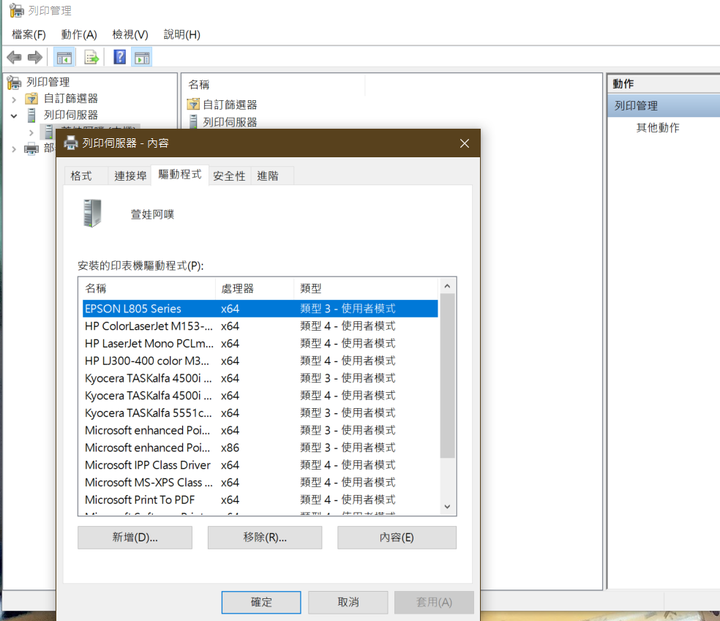Select the 驅動程式 tab

tap(180, 175)
